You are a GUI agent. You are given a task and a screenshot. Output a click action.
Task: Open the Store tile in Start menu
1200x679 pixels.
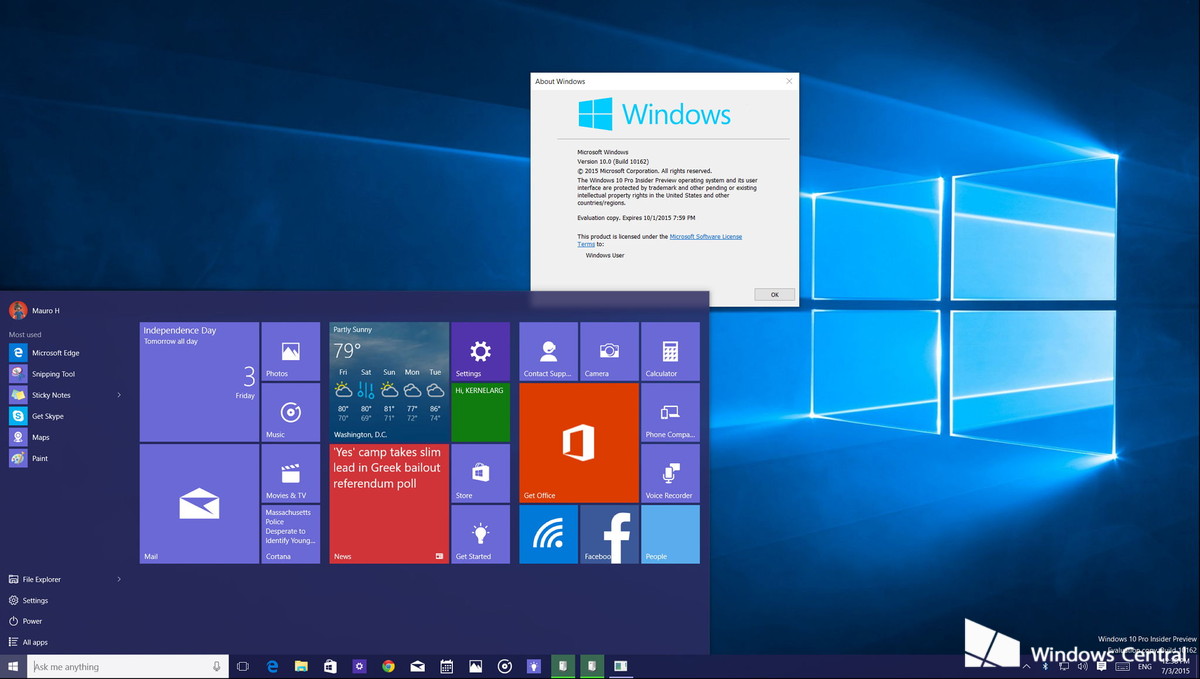coord(480,473)
